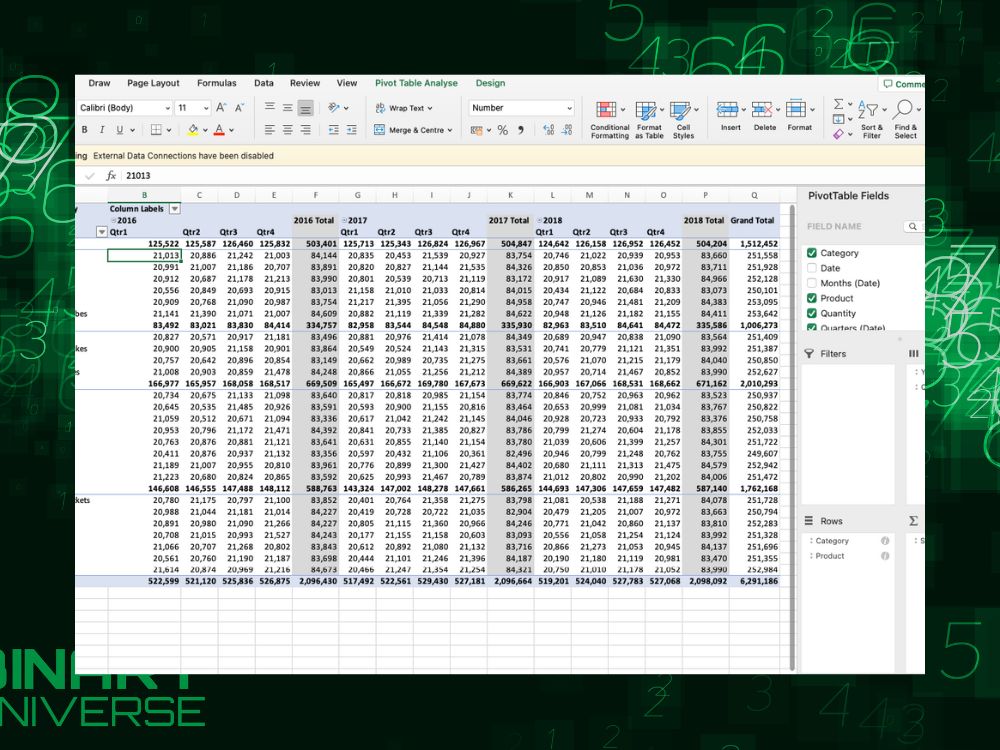Screen dimensions: 1000x750
Task: Switch to the Review tab
Action: [x=305, y=83]
